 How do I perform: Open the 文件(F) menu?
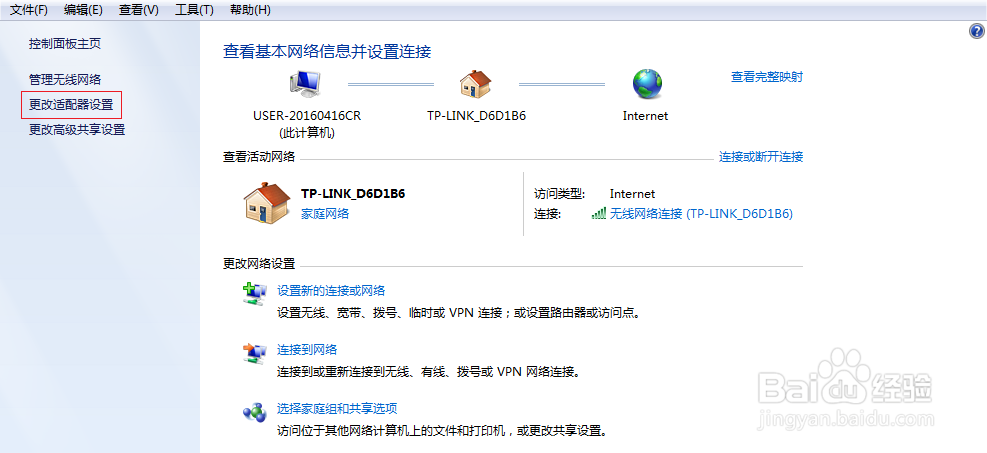click(29, 10)
